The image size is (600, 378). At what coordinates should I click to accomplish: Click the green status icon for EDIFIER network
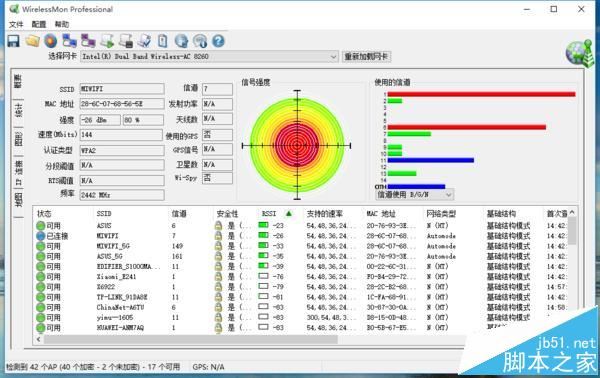tap(41, 267)
